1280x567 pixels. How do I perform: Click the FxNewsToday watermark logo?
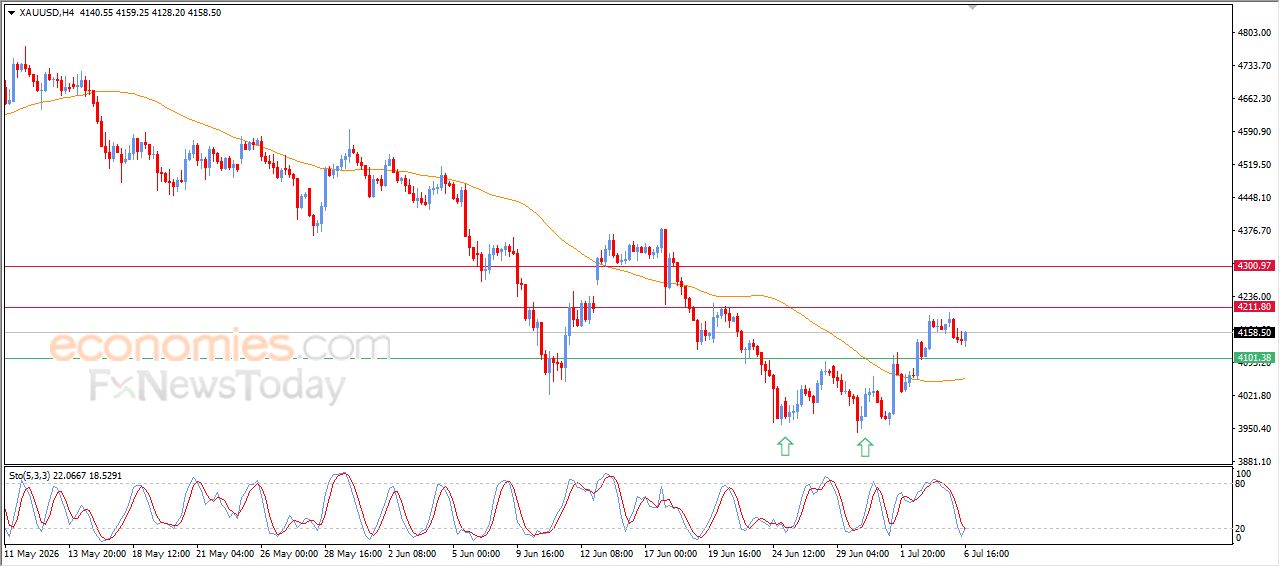(217, 386)
